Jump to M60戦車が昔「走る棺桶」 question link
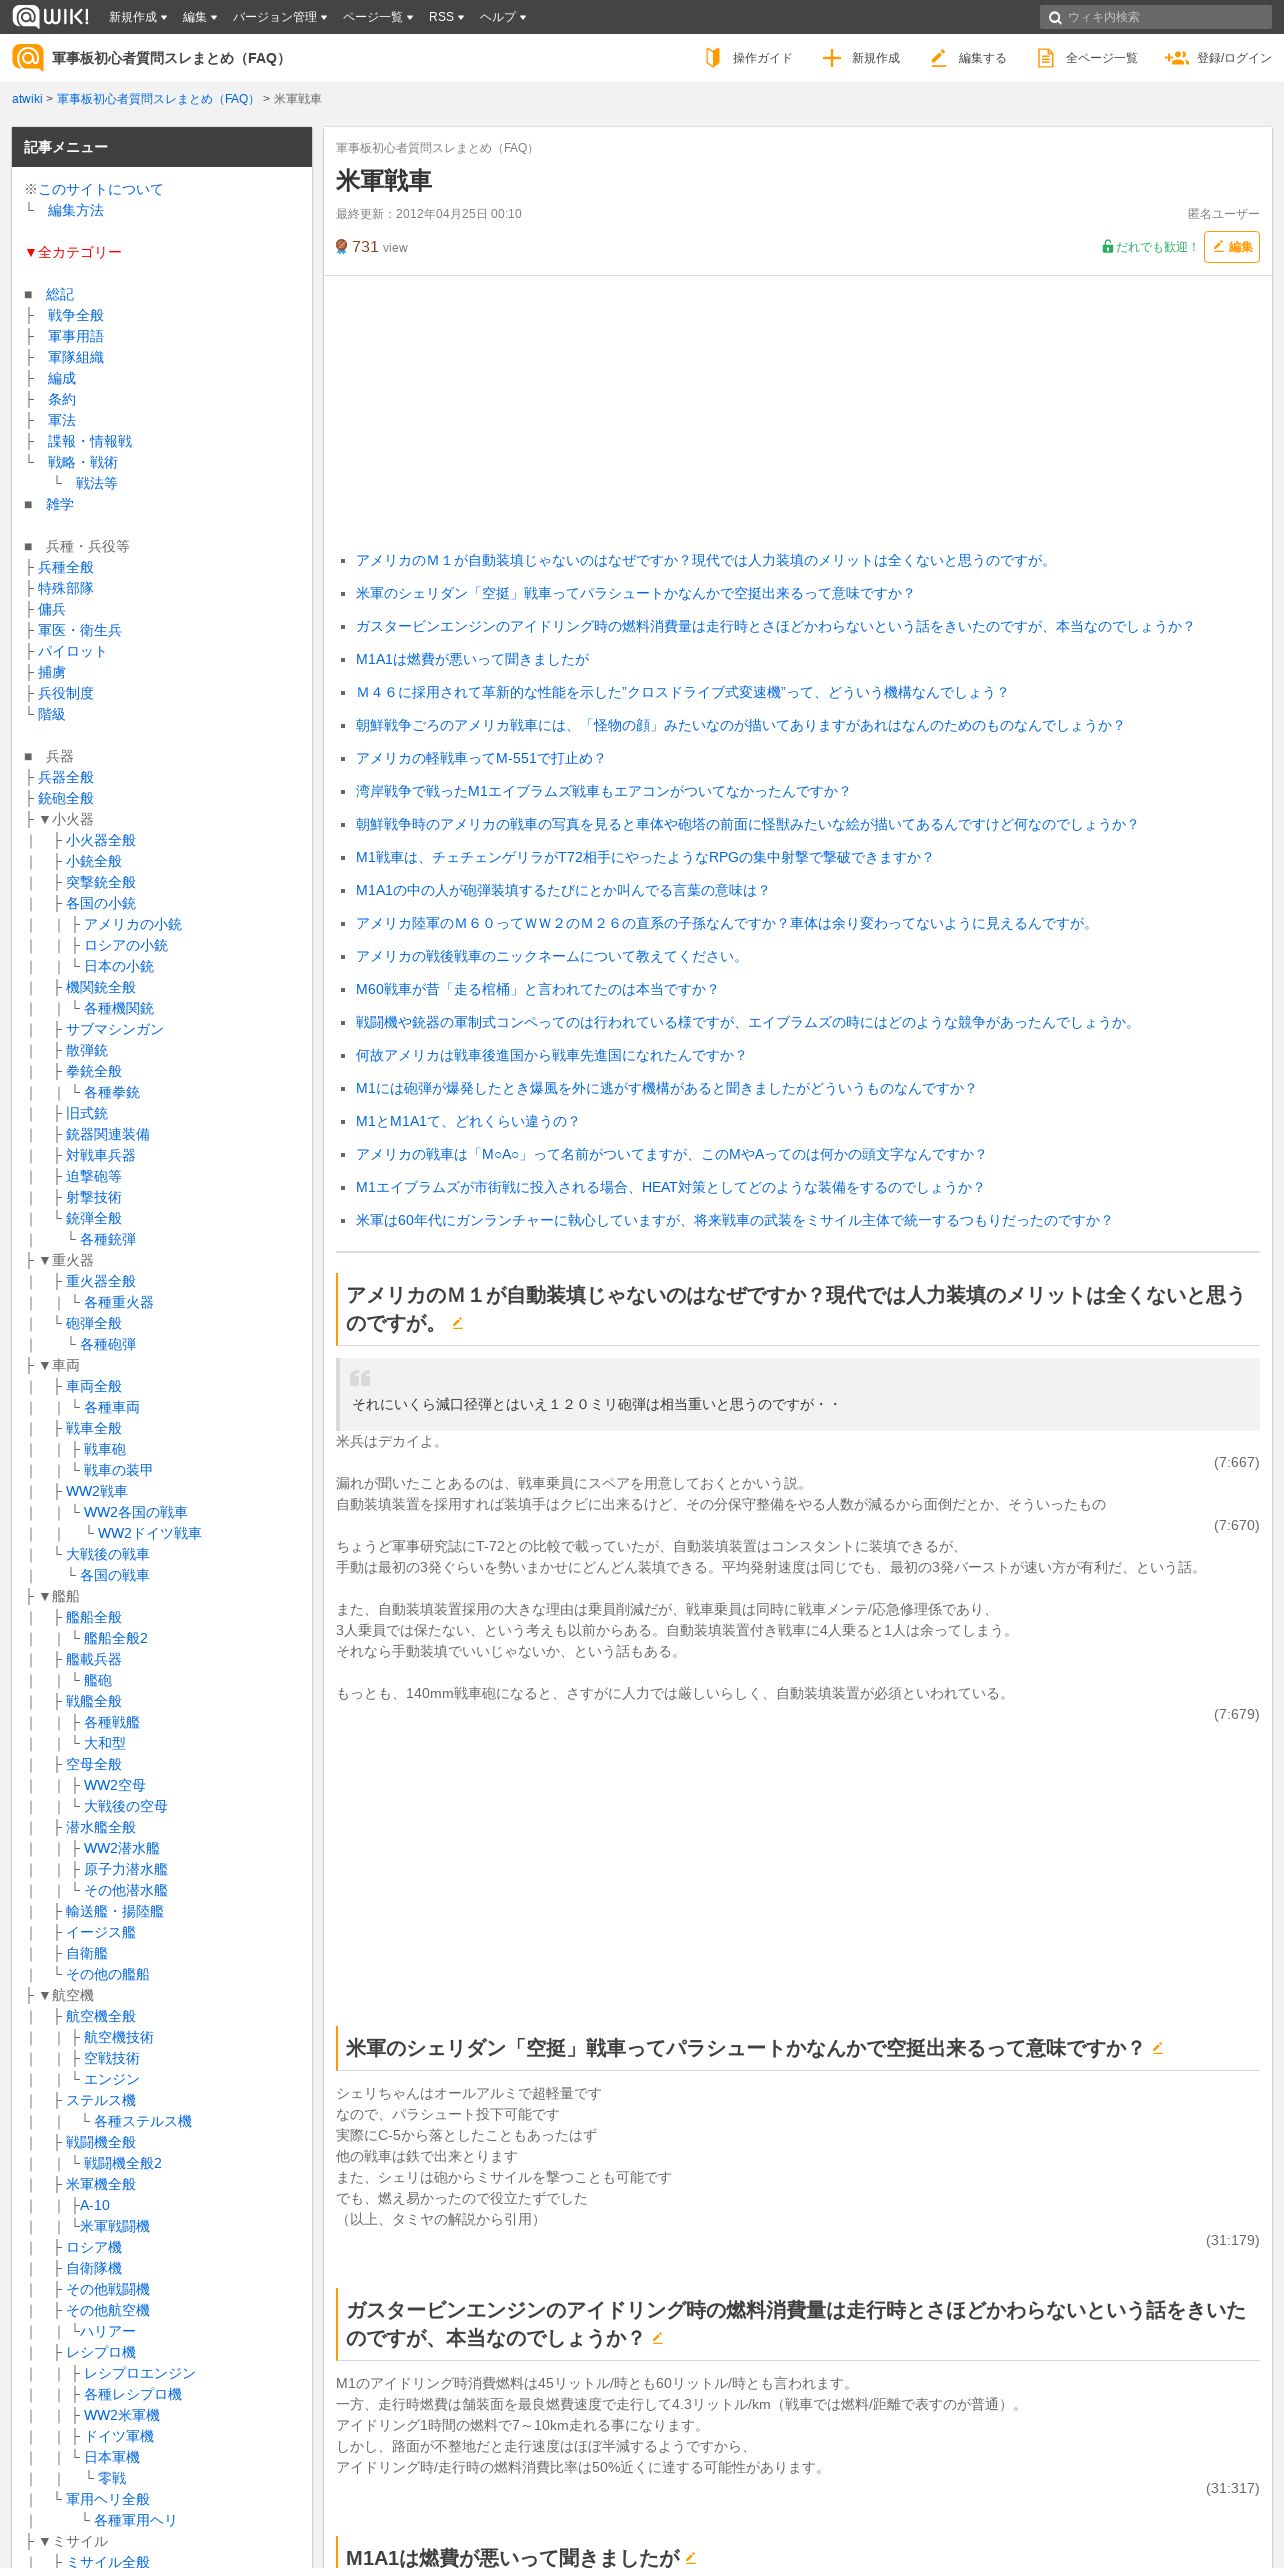 tap(537, 989)
